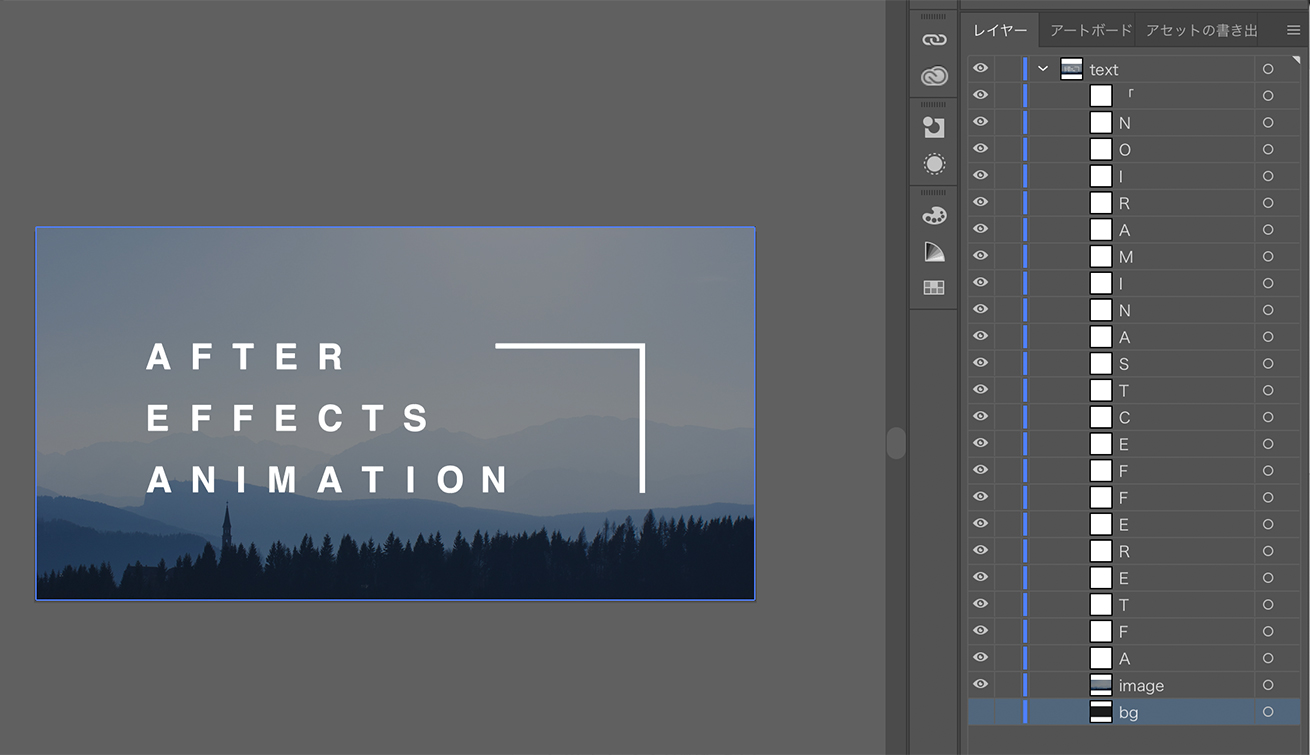This screenshot has width=1310, height=755.
Task: Collapse the text layer with its chevron
Action: point(1043,69)
